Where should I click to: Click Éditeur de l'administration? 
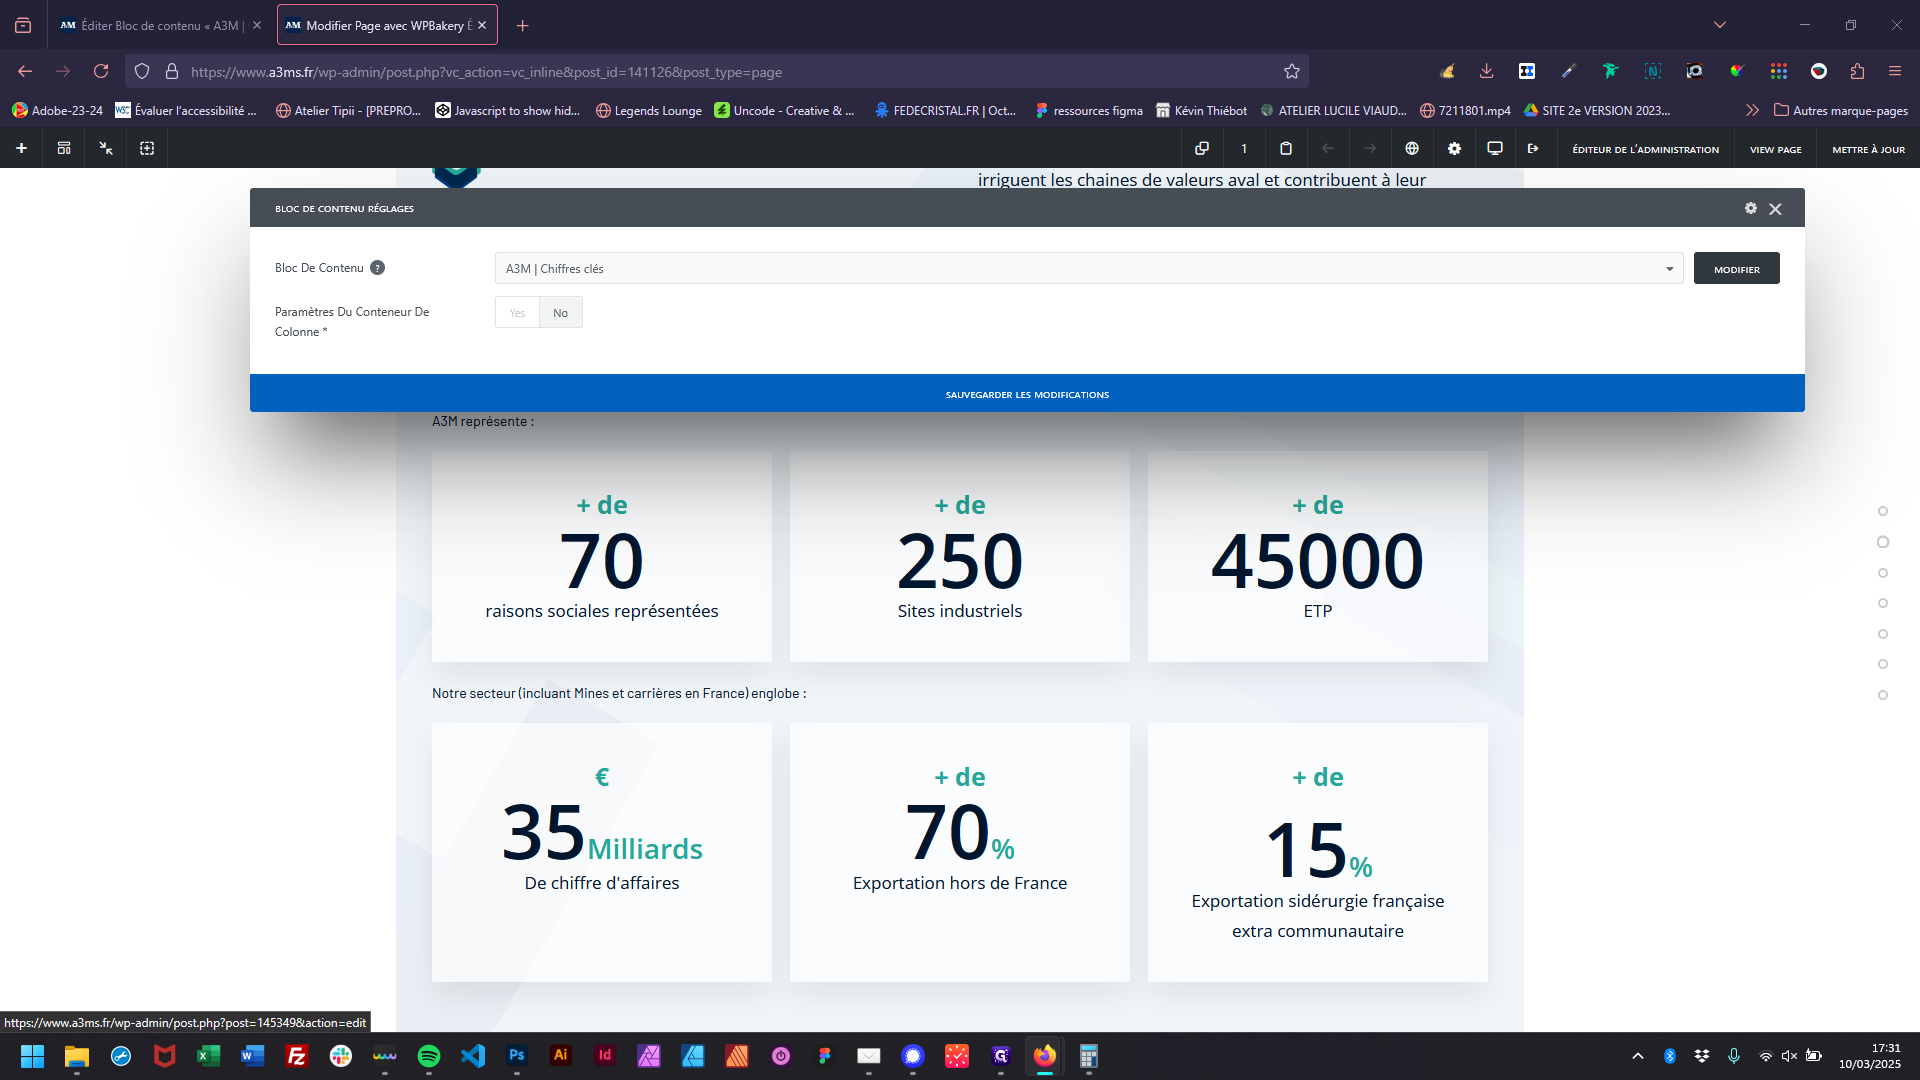tap(1645, 149)
